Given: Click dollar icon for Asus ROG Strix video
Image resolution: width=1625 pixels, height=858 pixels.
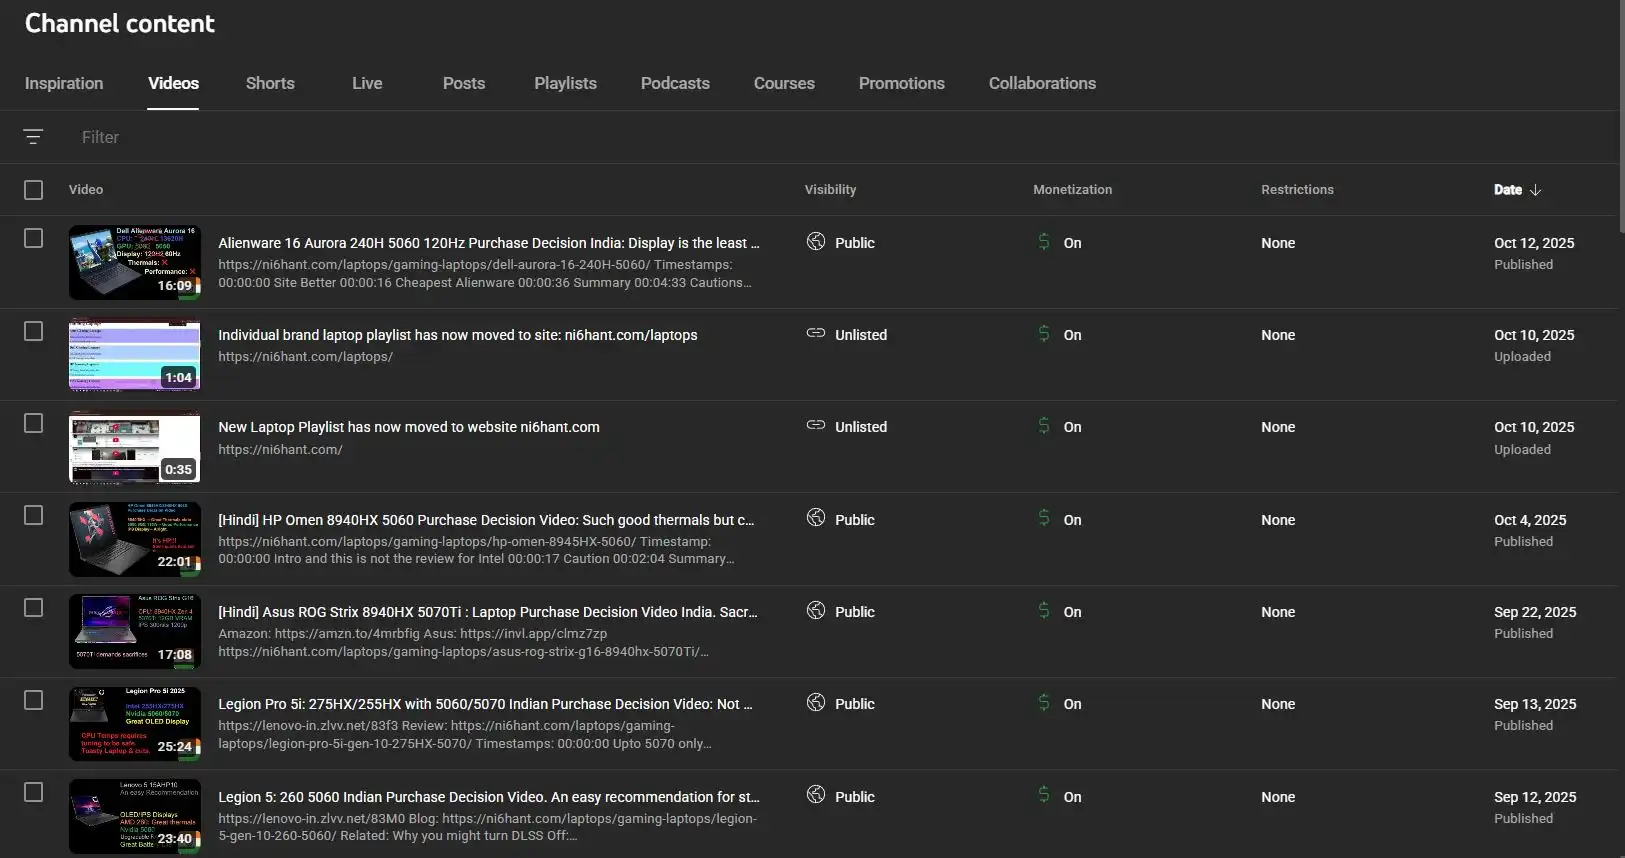Looking at the screenshot, I should [x=1044, y=611].
